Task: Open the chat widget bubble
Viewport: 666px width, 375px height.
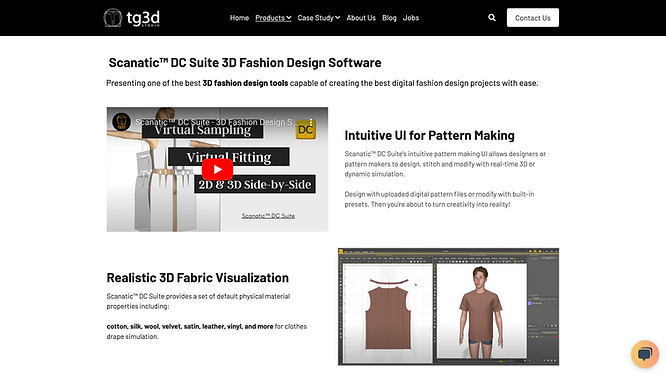Action: click(645, 354)
